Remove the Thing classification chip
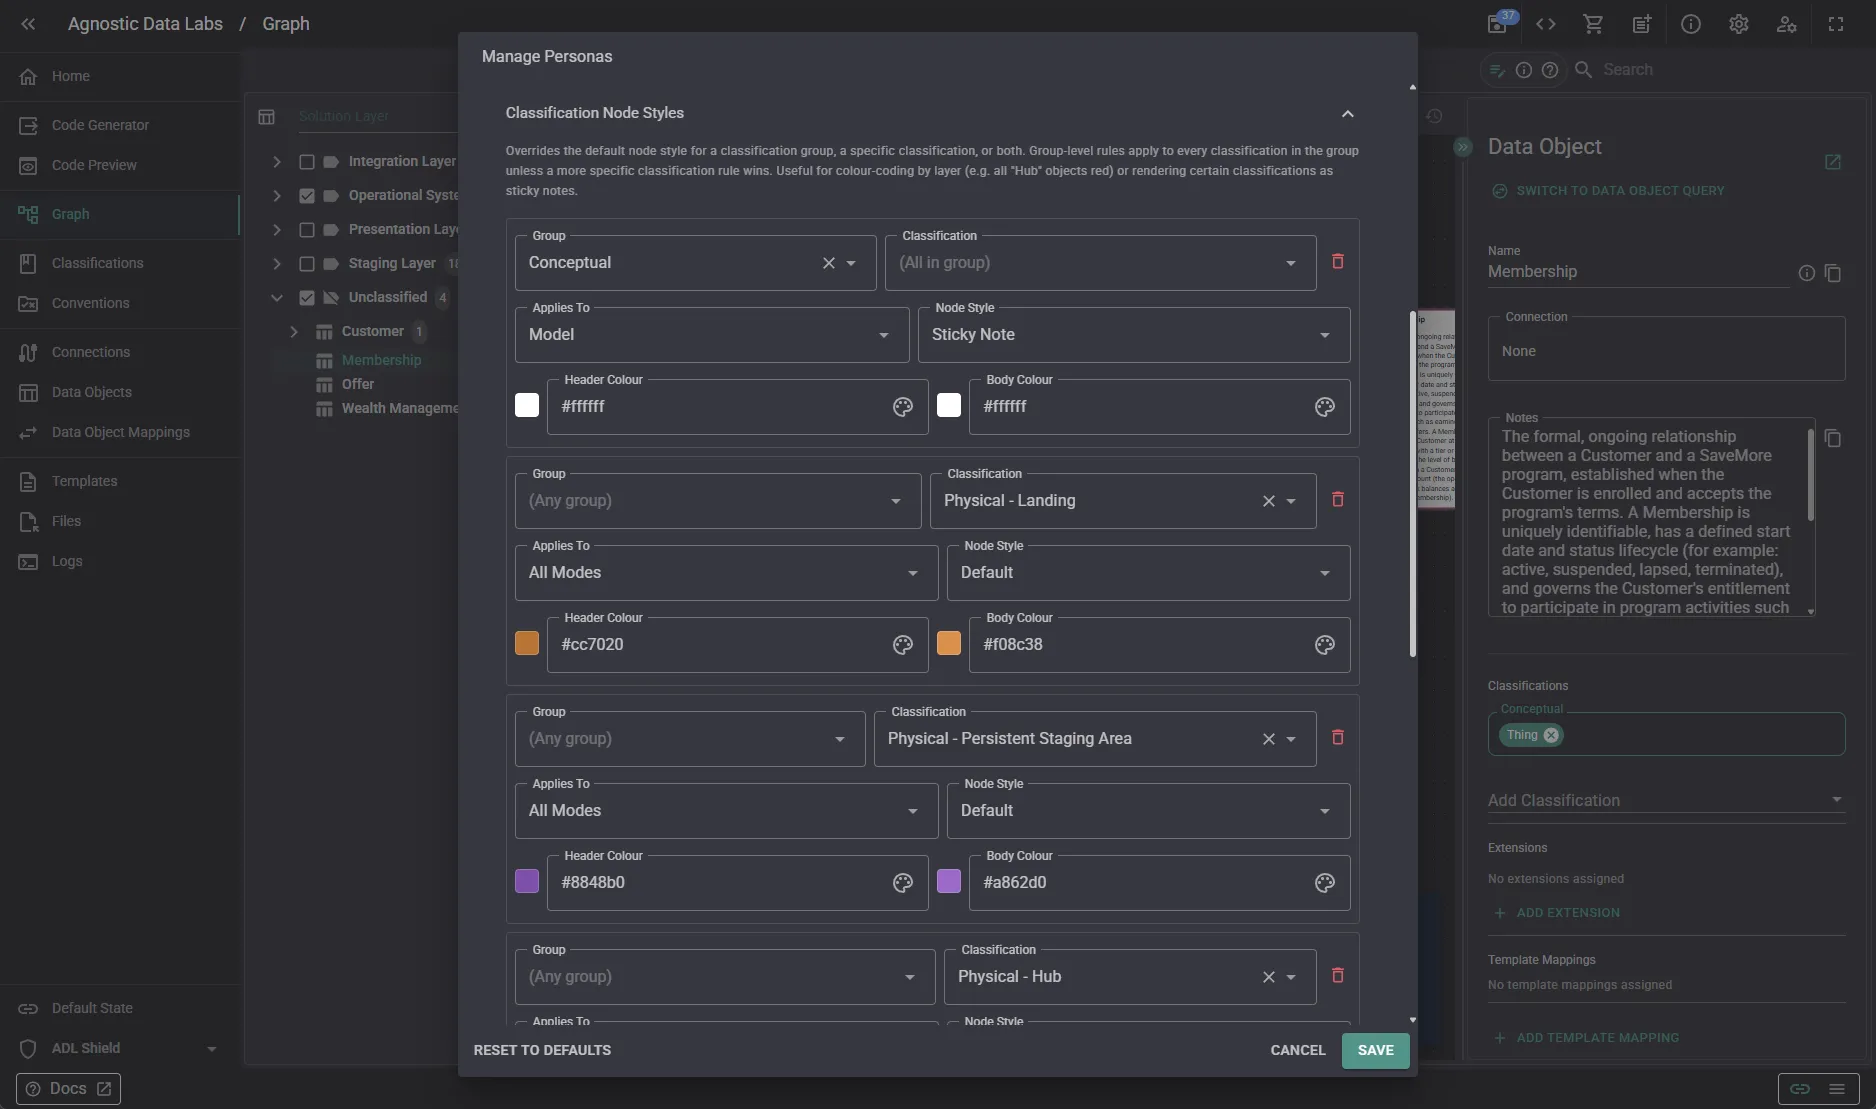Image resolution: width=1876 pixels, height=1109 pixels. pyautogui.click(x=1550, y=735)
